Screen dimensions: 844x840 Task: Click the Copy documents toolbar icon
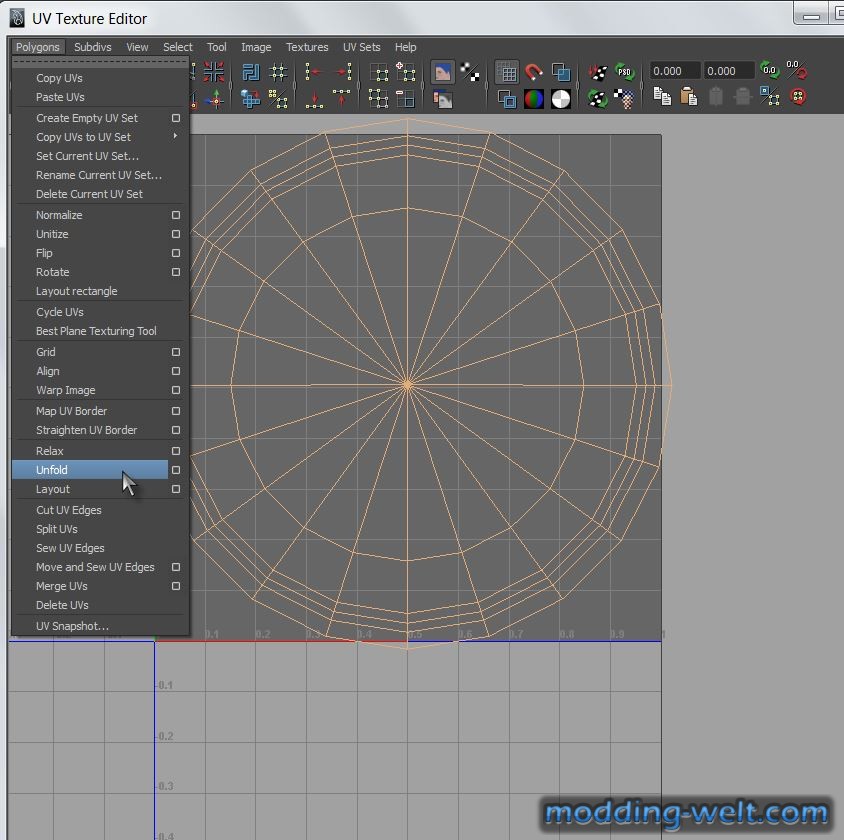click(x=662, y=97)
